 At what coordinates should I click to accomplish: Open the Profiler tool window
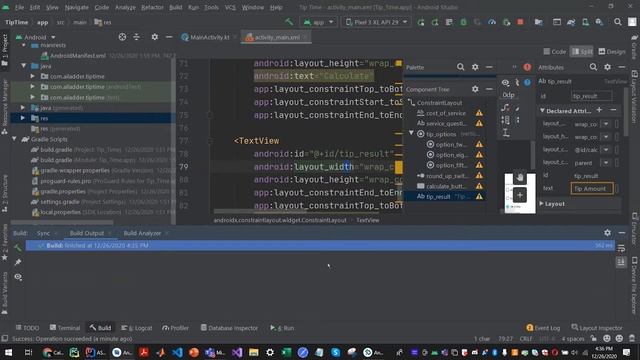pyautogui.click(x=176, y=328)
